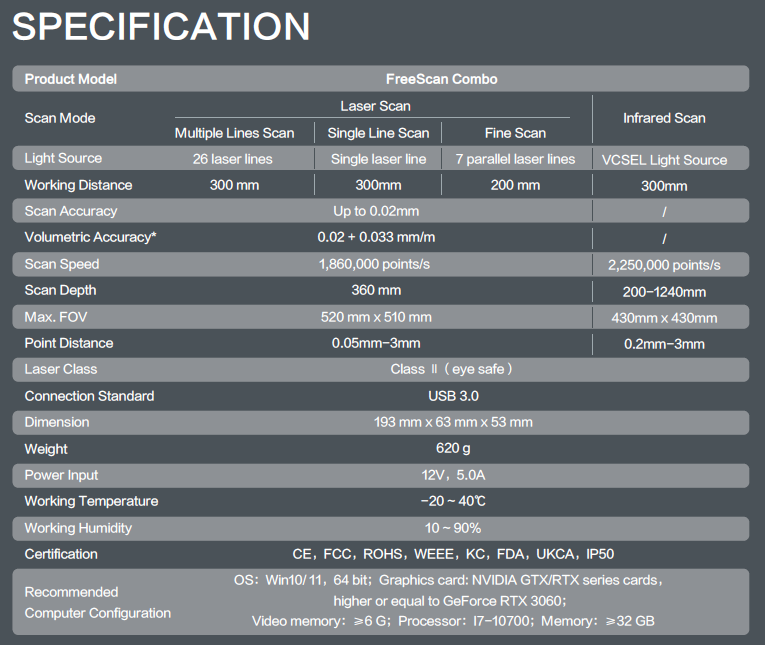Click the 2,250,000 points/s value
The width and height of the screenshot is (765, 645).
(x=664, y=265)
